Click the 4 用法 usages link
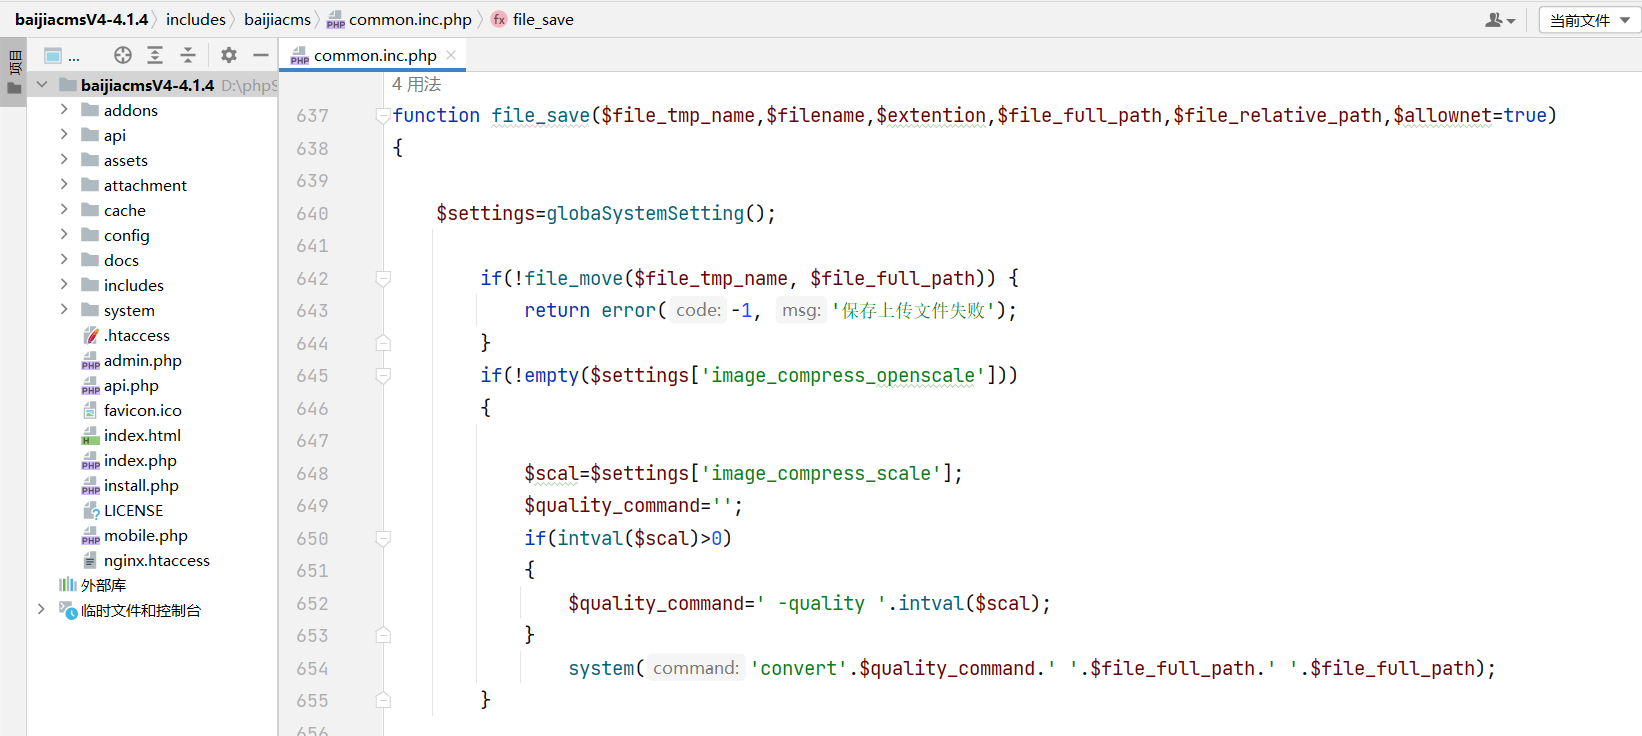Image resolution: width=1642 pixels, height=736 pixels. click(x=417, y=84)
